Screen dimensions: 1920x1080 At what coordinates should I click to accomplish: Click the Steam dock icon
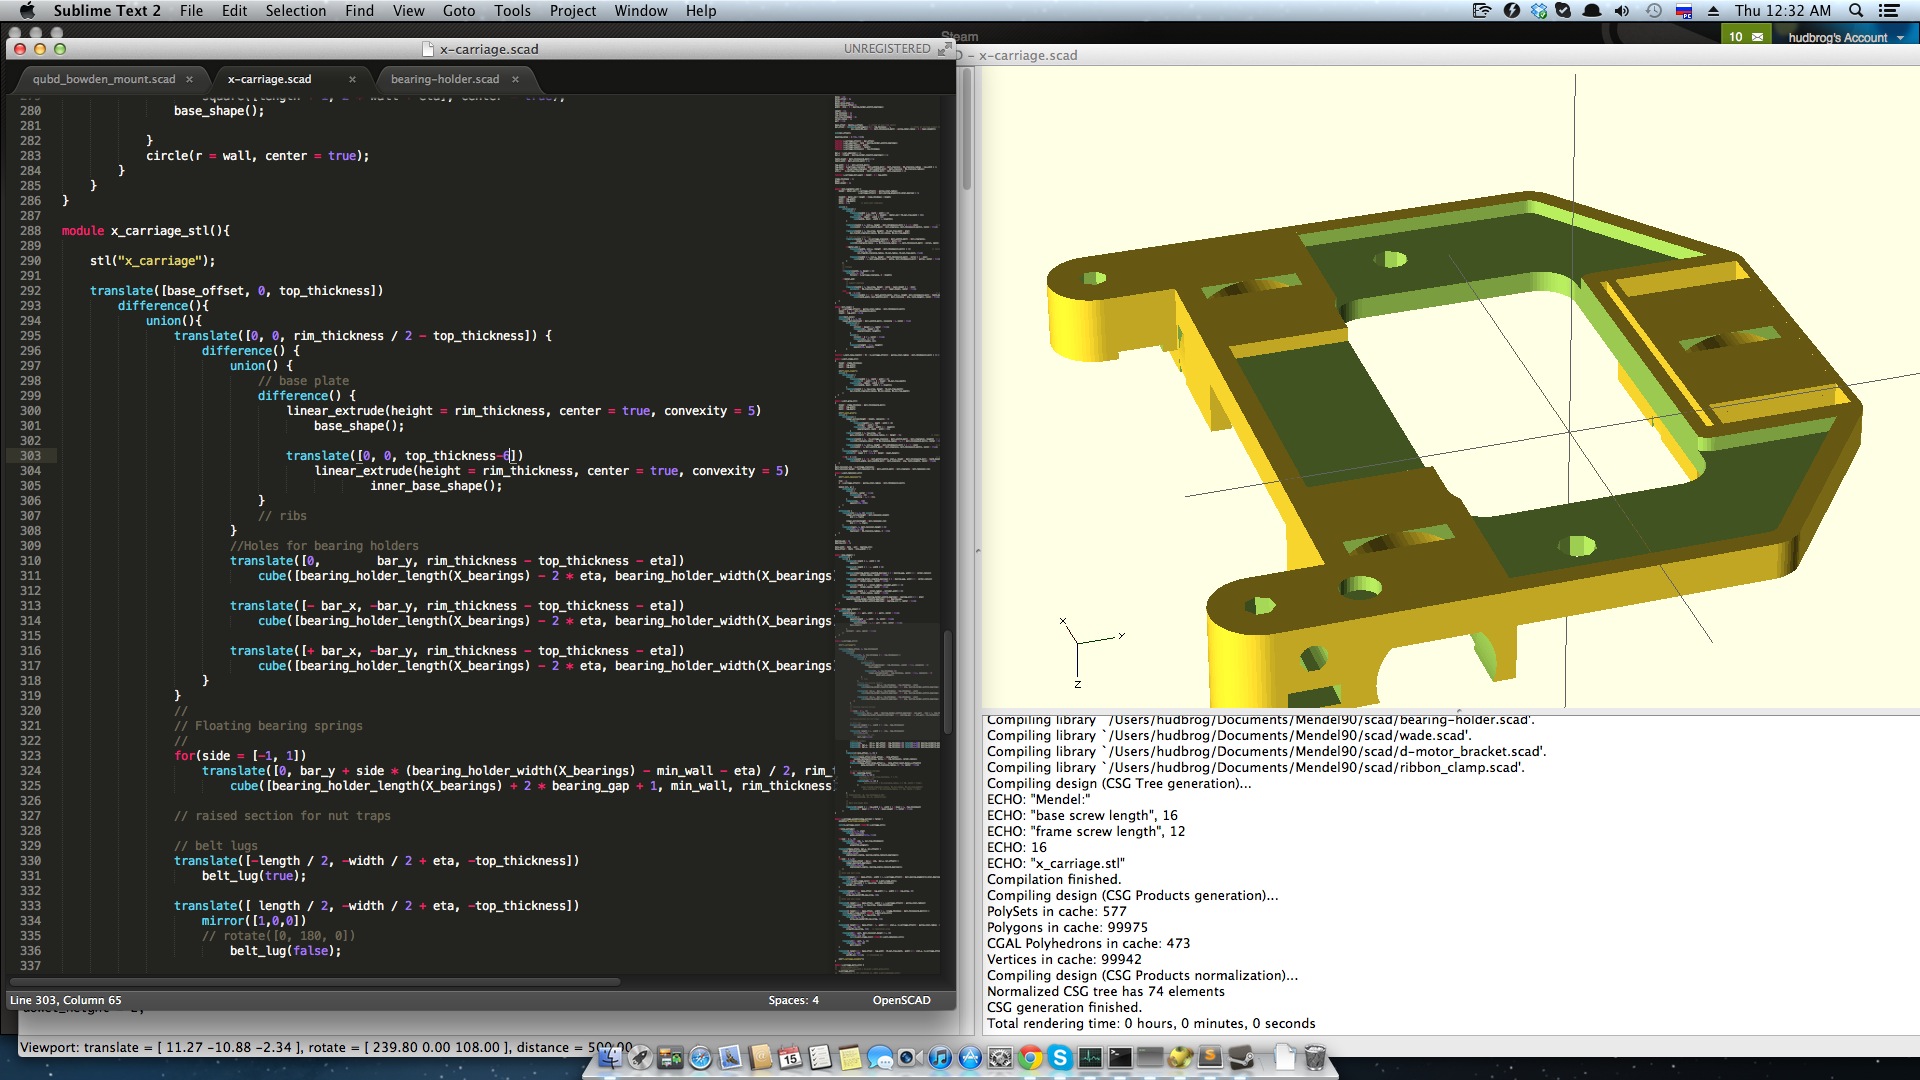pos(1241,1057)
